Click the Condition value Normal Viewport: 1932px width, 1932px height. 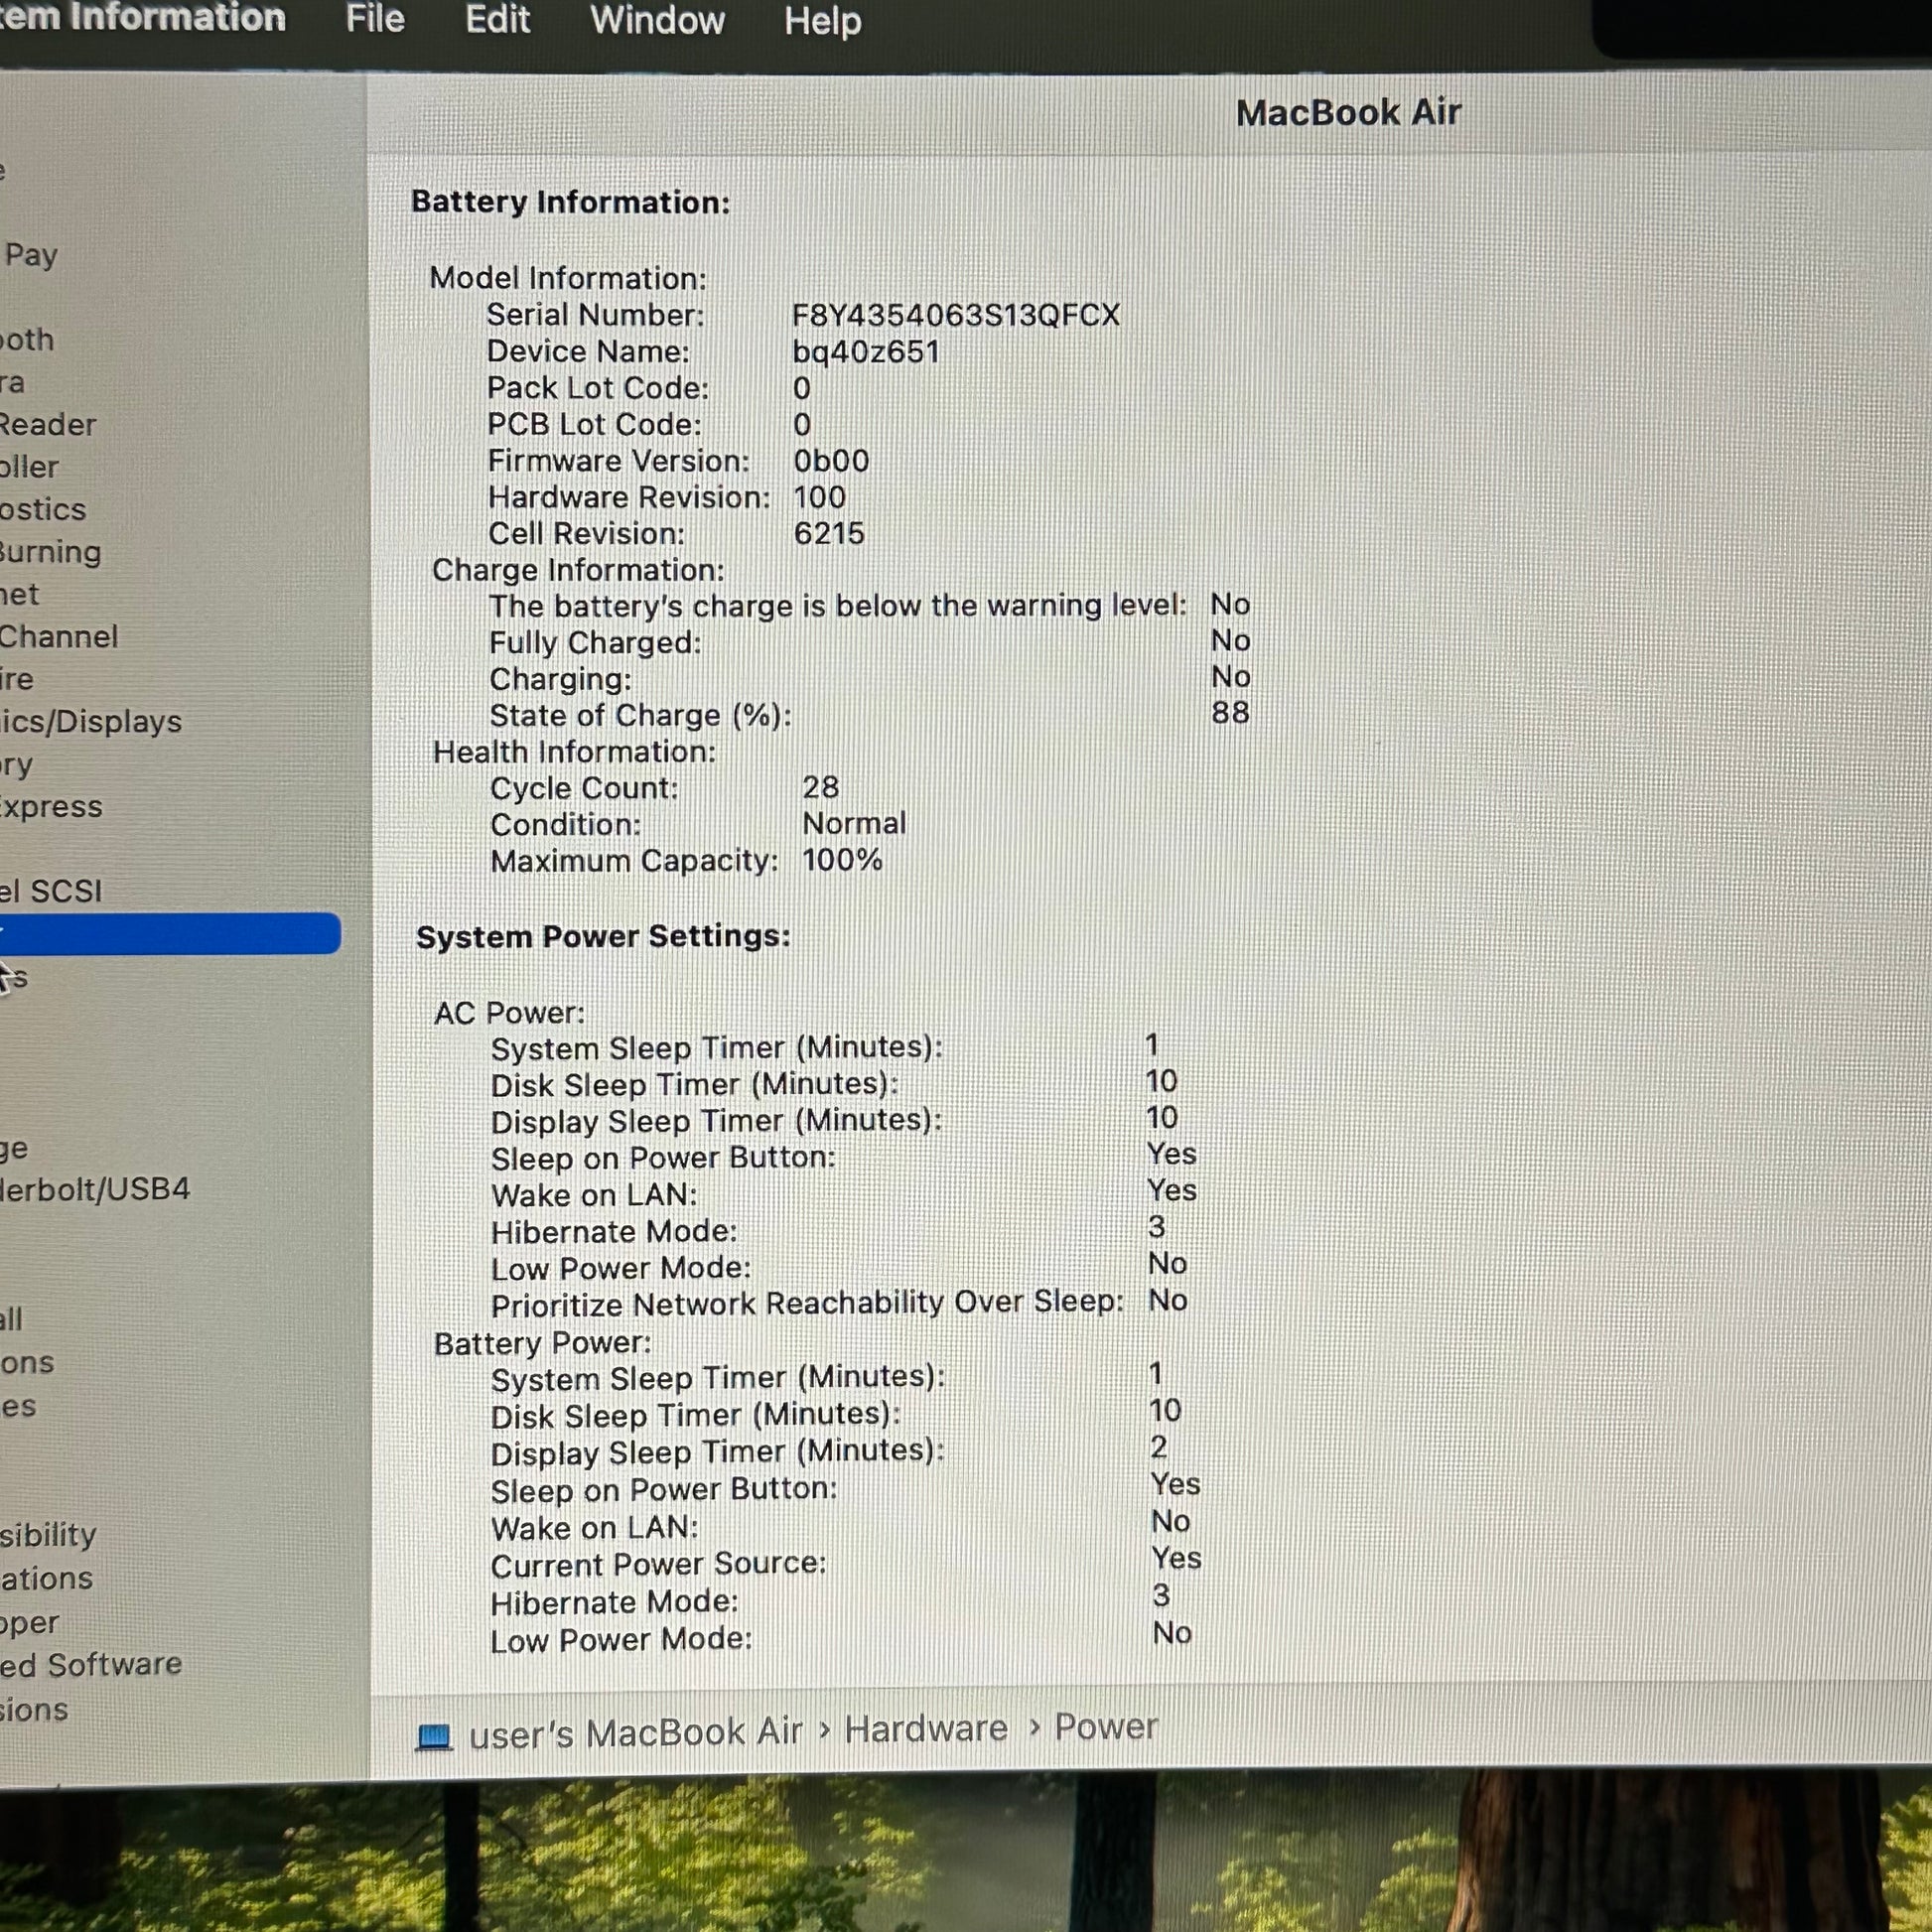854,823
